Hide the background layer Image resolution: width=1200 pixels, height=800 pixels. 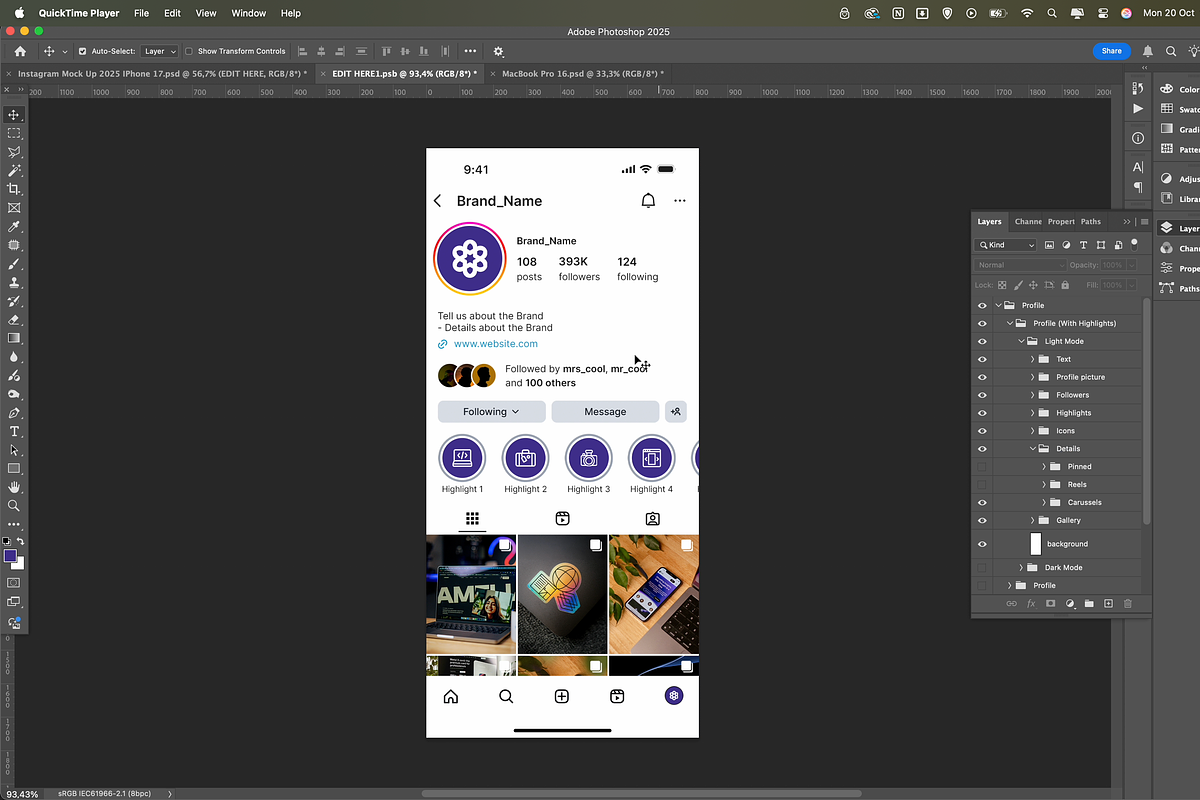pos(982,544)
